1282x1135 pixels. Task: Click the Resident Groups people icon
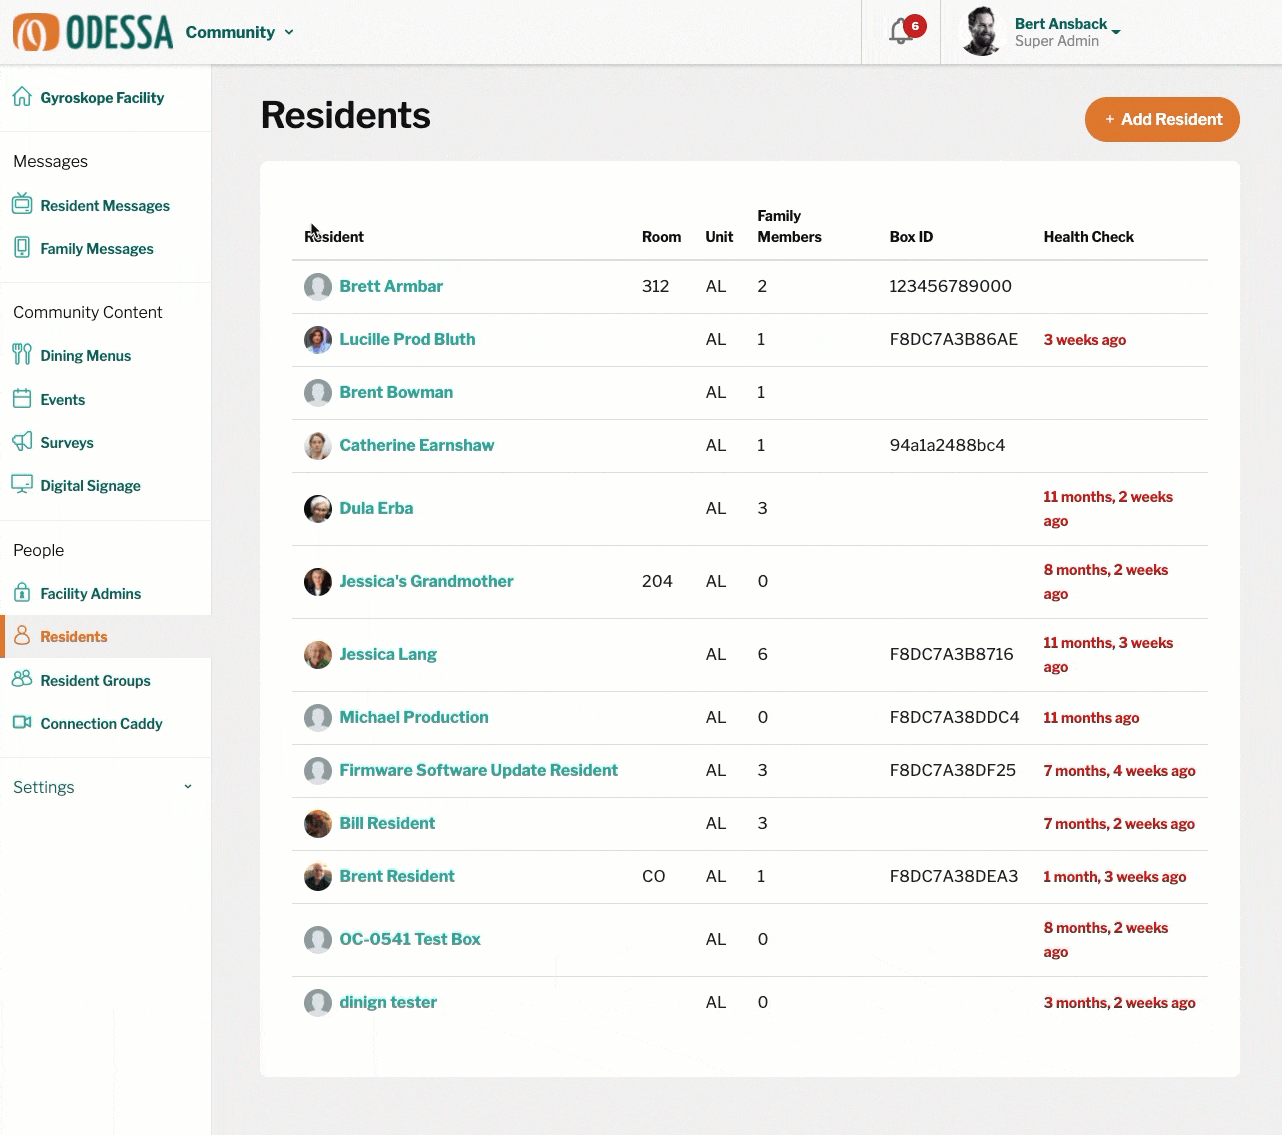coord(22,679)
